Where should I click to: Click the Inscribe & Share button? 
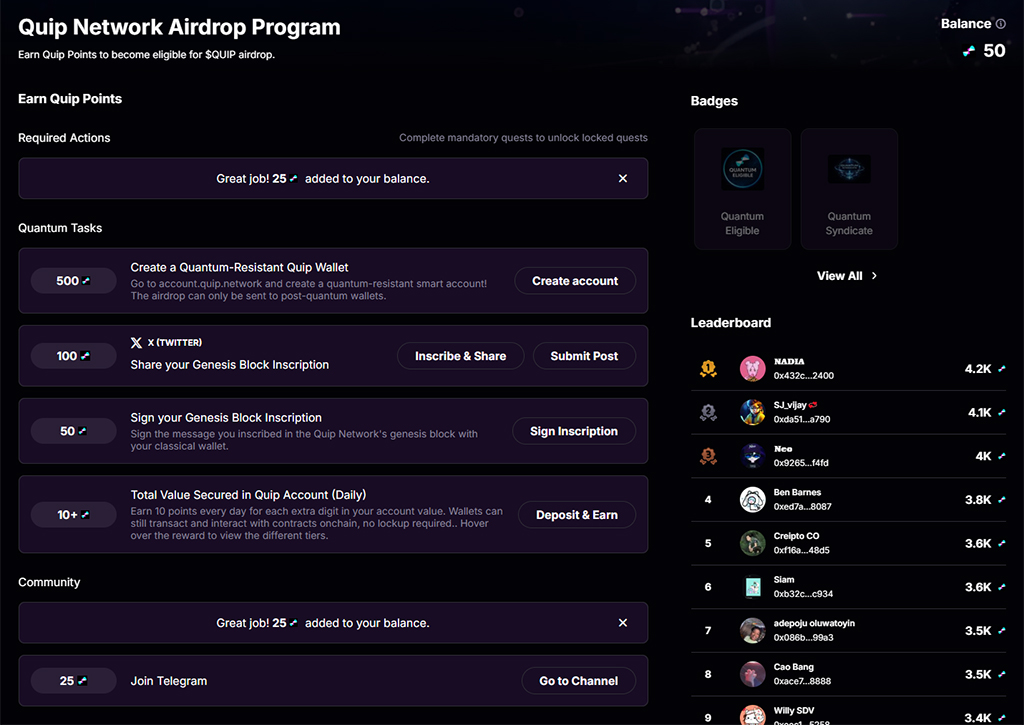tap(460, 356)
